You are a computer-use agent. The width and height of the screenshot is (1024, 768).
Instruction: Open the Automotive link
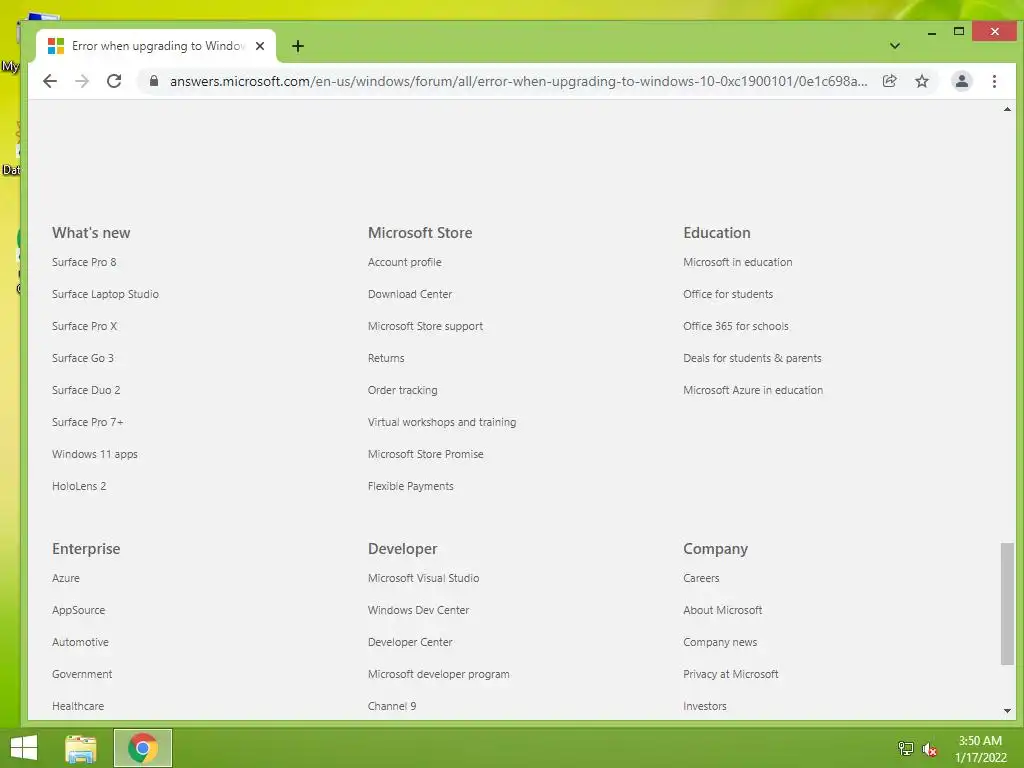[x=80, y=642]
